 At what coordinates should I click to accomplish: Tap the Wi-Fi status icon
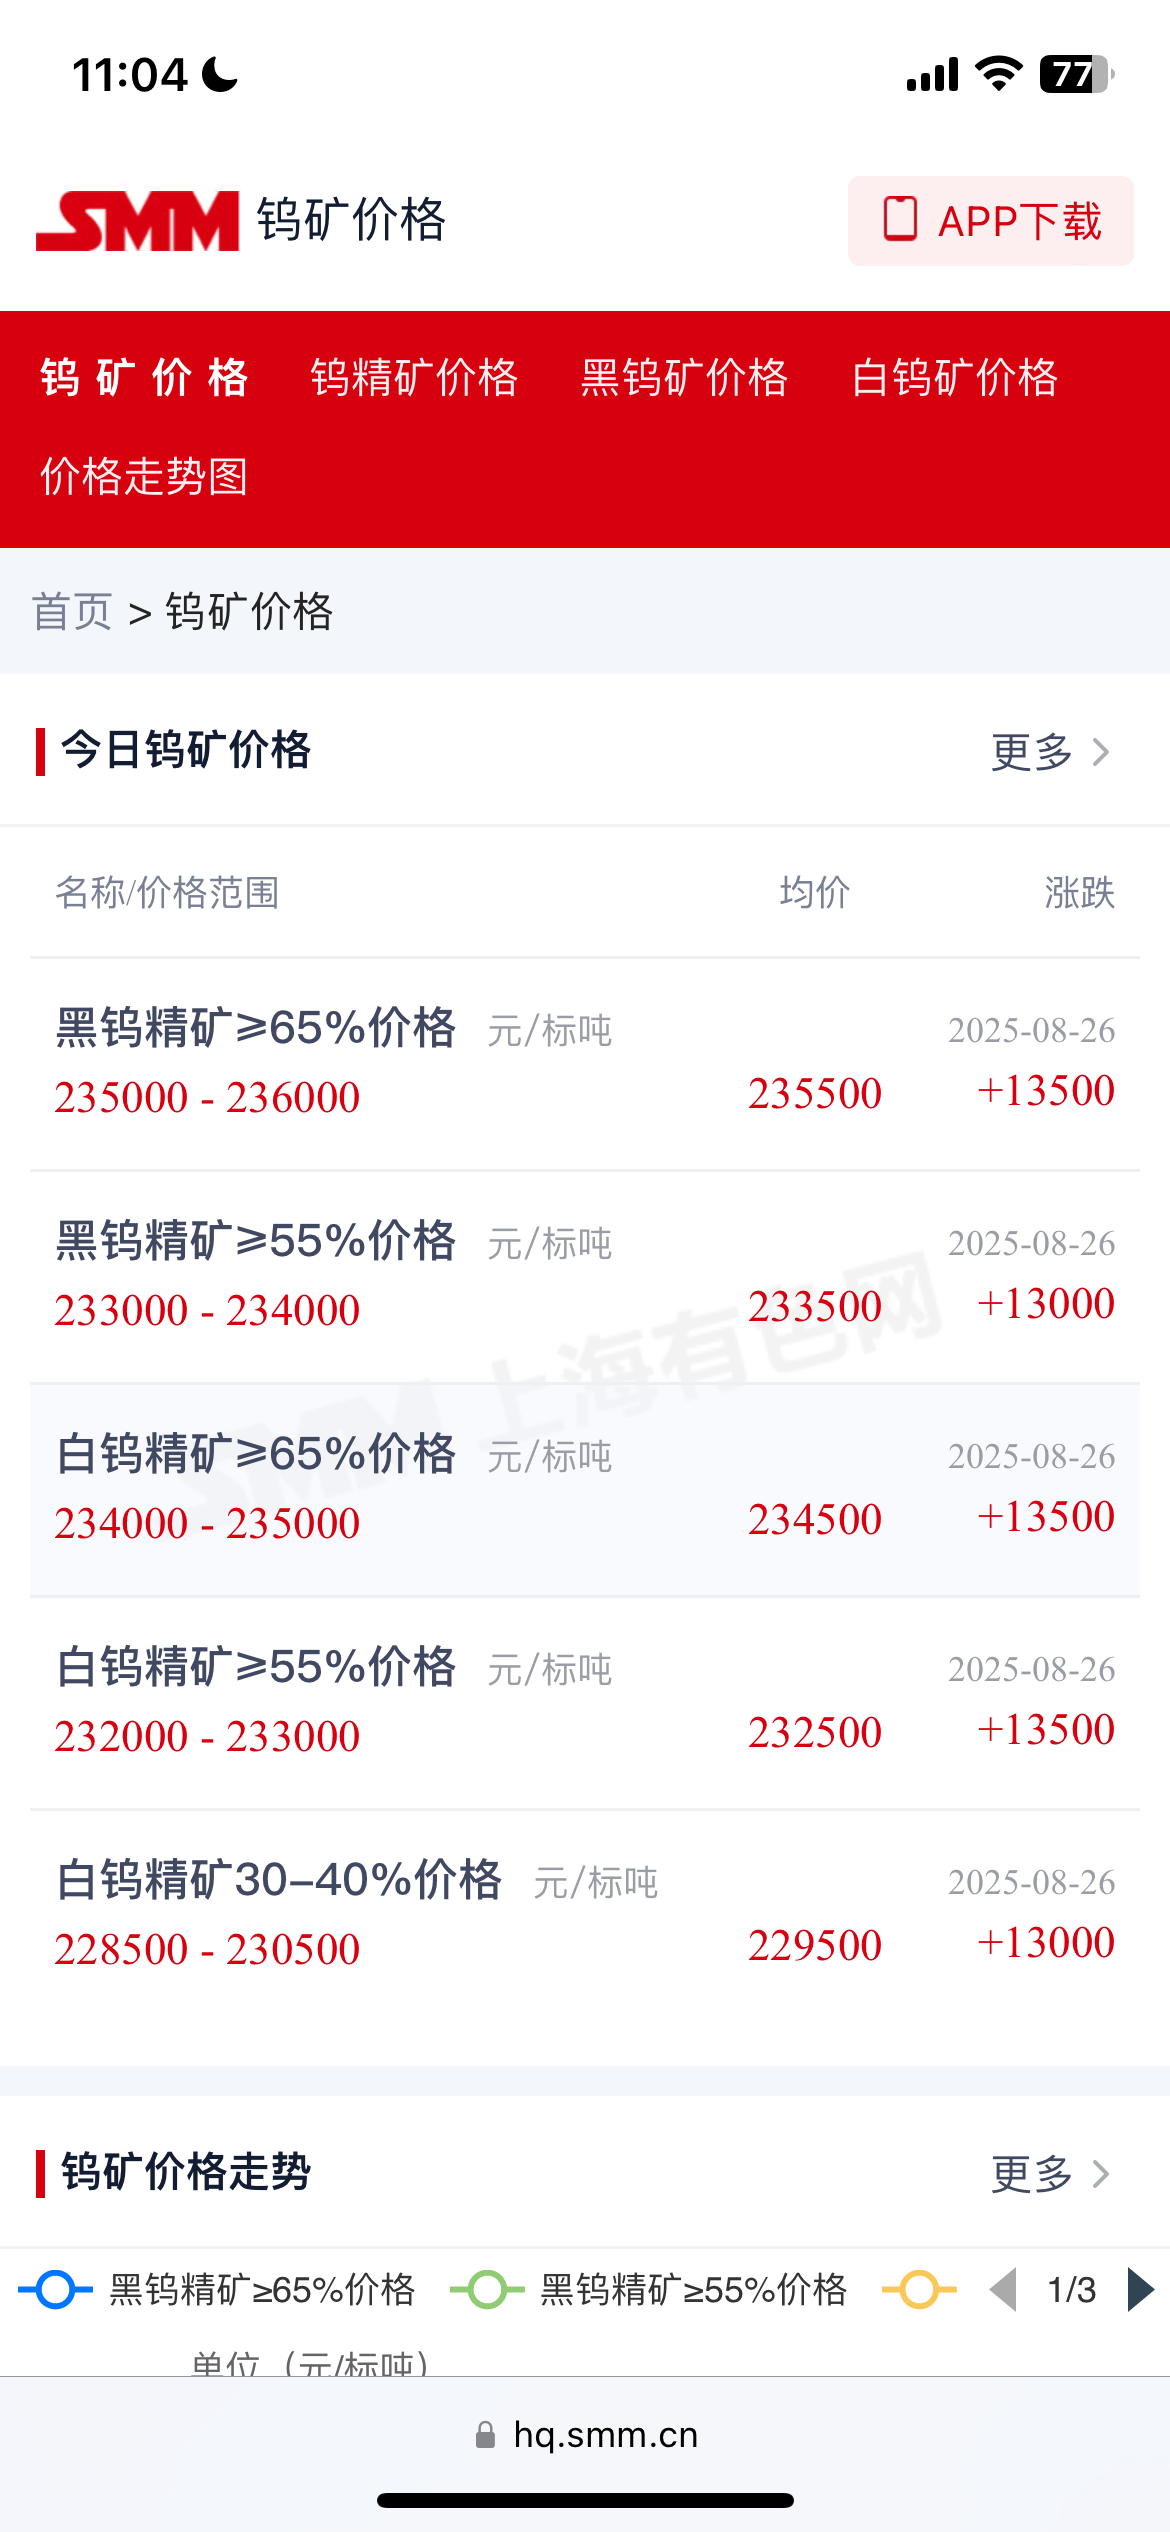coord(998,74)
